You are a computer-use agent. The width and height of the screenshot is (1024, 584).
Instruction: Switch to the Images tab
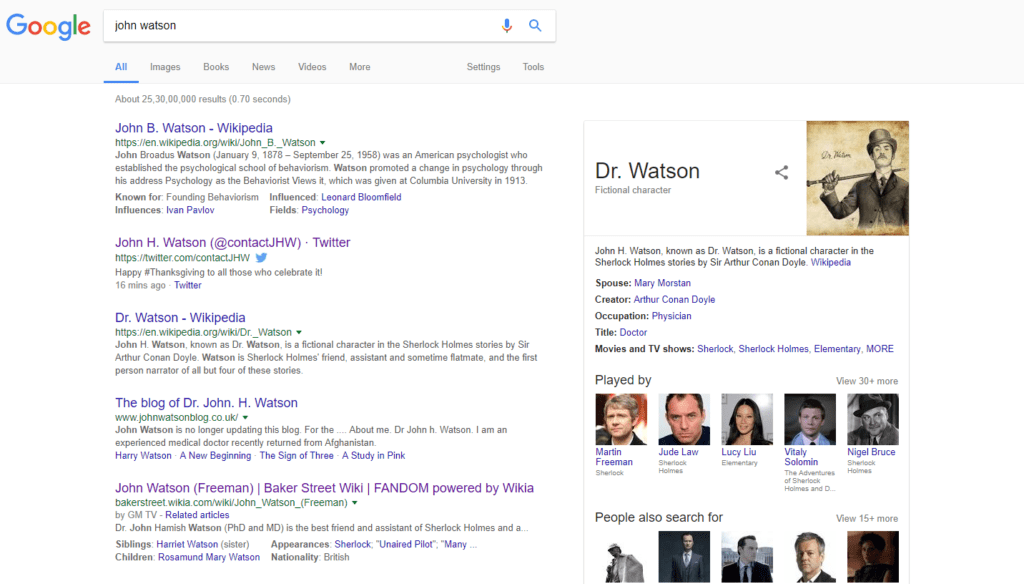[165, 67]
